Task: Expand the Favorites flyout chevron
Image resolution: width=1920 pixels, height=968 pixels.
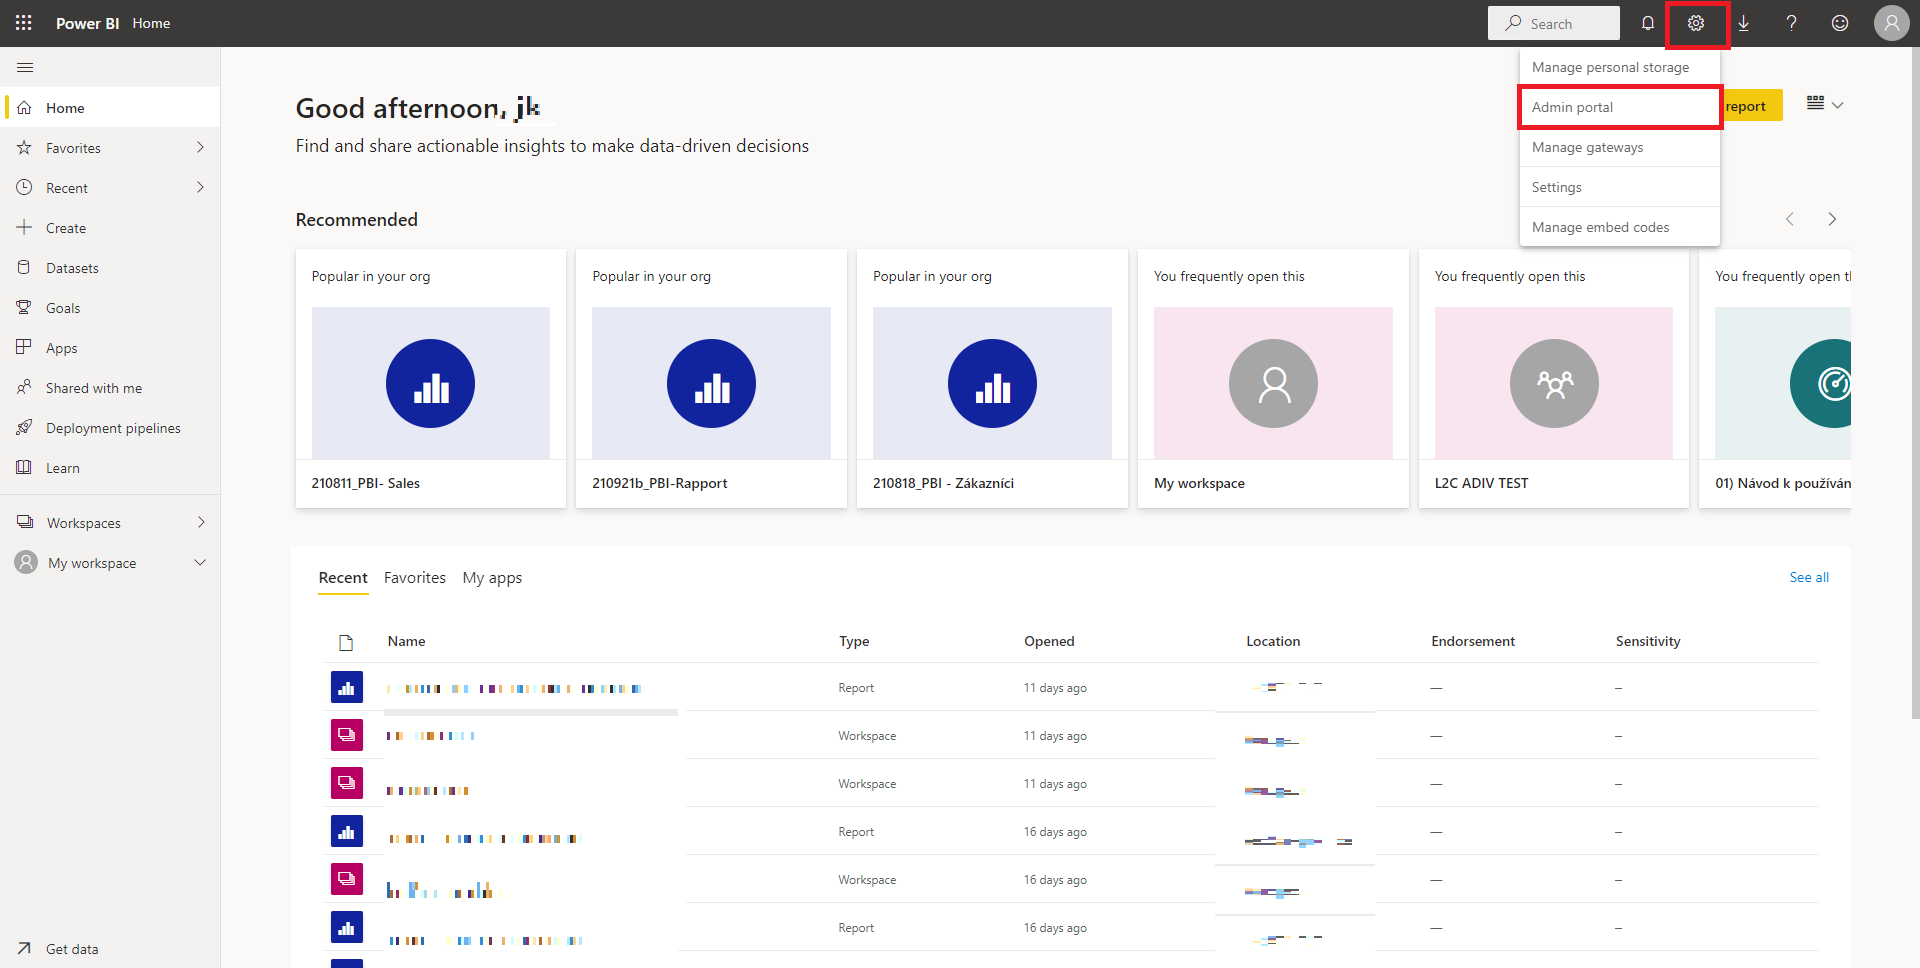Action: tap(200, 147)
